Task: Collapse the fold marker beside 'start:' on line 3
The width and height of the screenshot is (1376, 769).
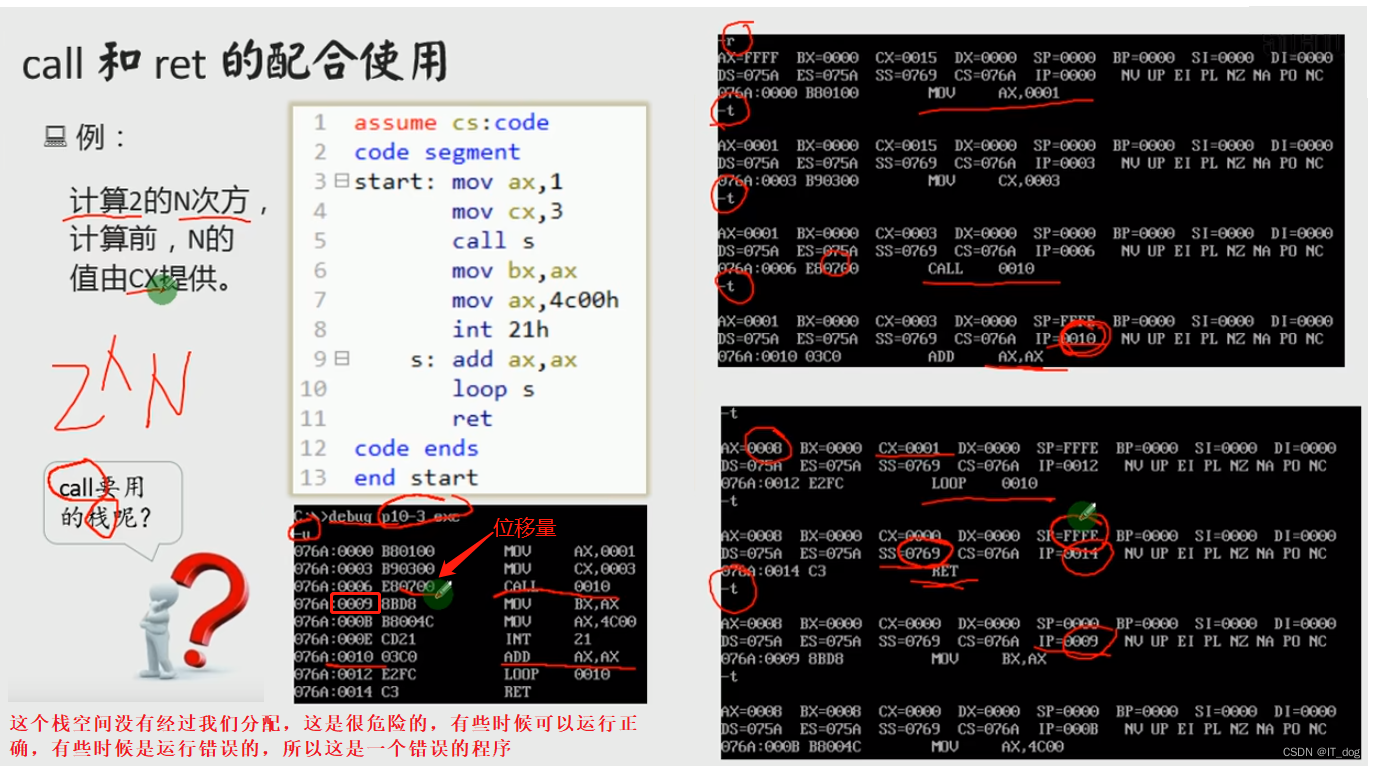Action: 342,181
